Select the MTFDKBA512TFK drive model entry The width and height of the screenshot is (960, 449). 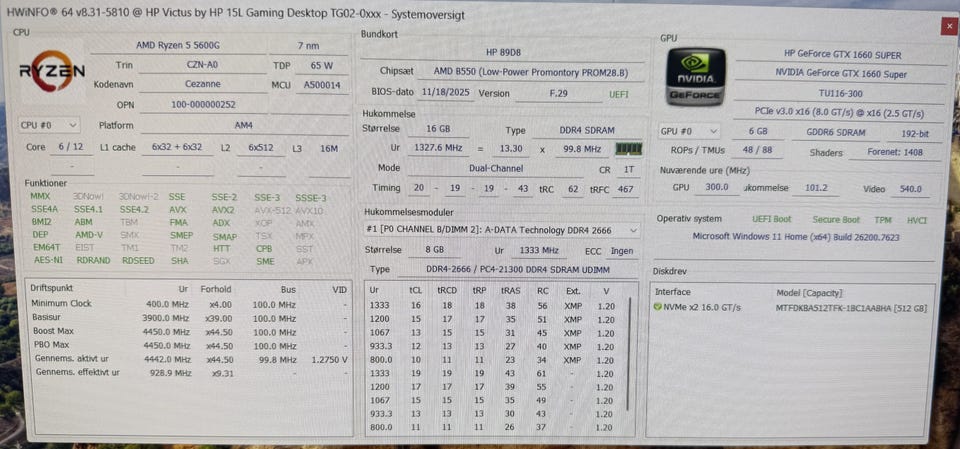click(851, 309)
